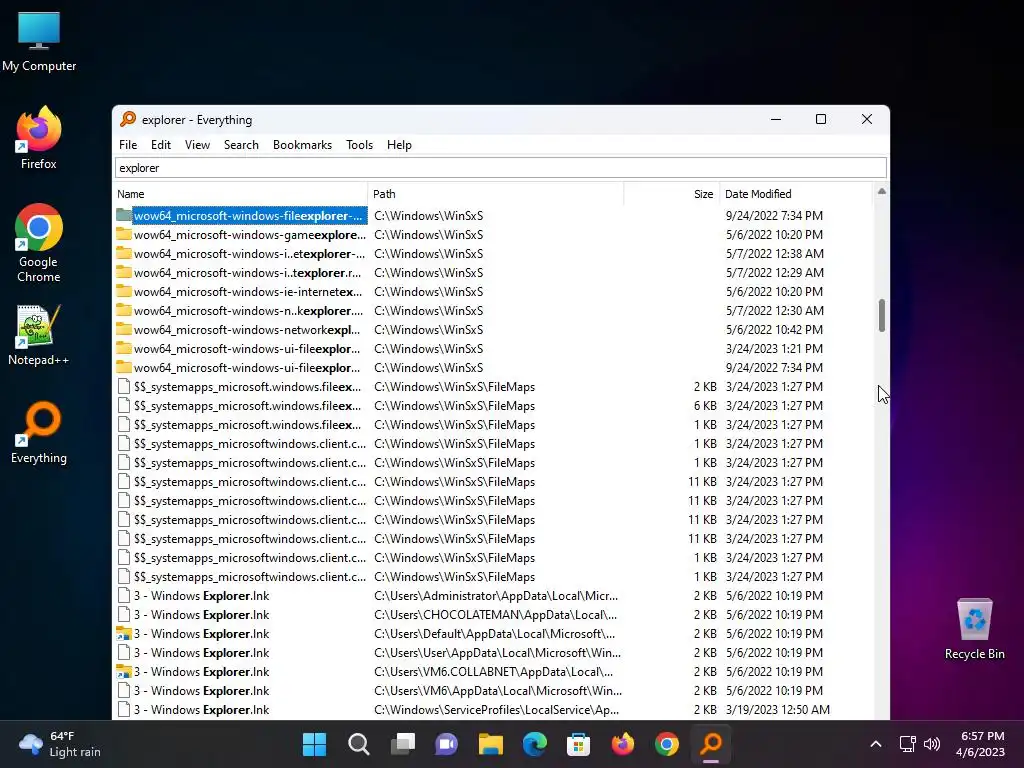Screen dimensions: 1024x768
Task: Open Google Chrome desktop shortcut
Action: click(x=39, y=243)
